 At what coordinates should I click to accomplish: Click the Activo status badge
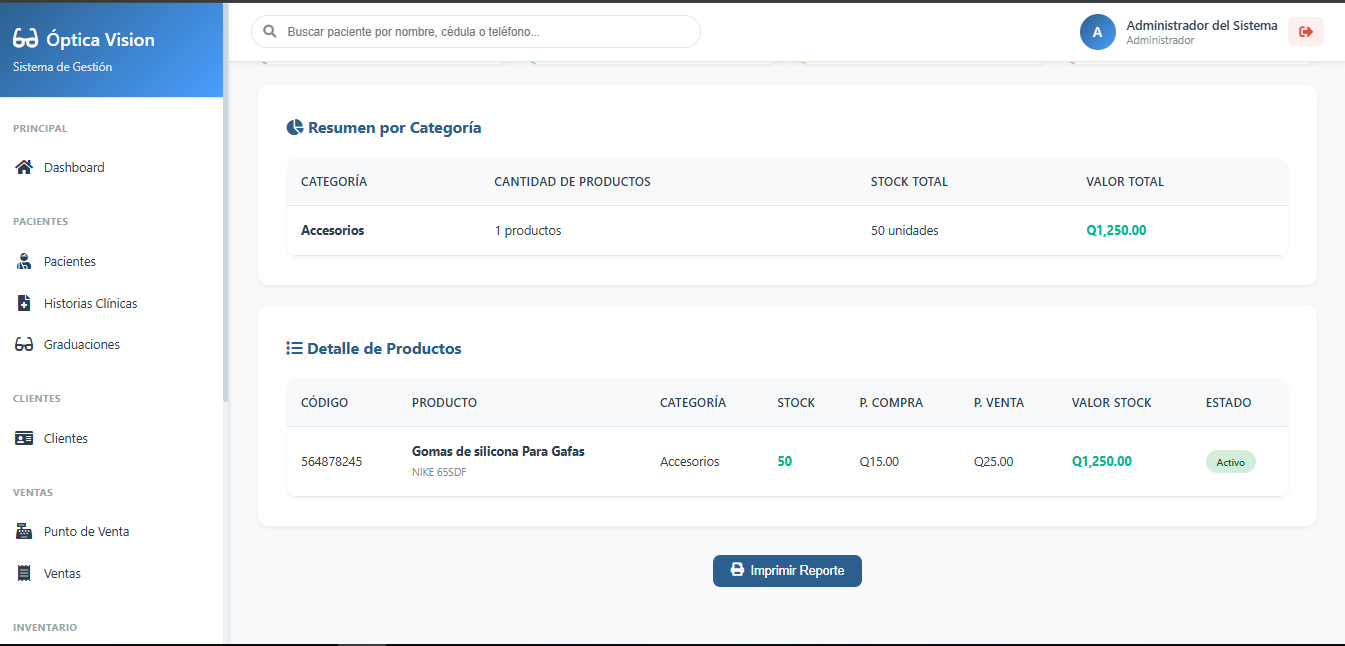click(1230, 461)
